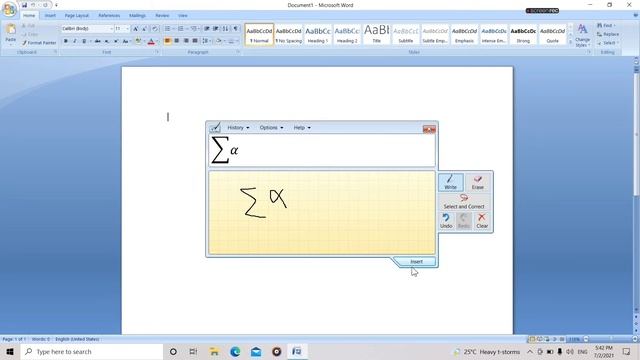
Task: Toggle italic formatting
Action: click(75, 41)
